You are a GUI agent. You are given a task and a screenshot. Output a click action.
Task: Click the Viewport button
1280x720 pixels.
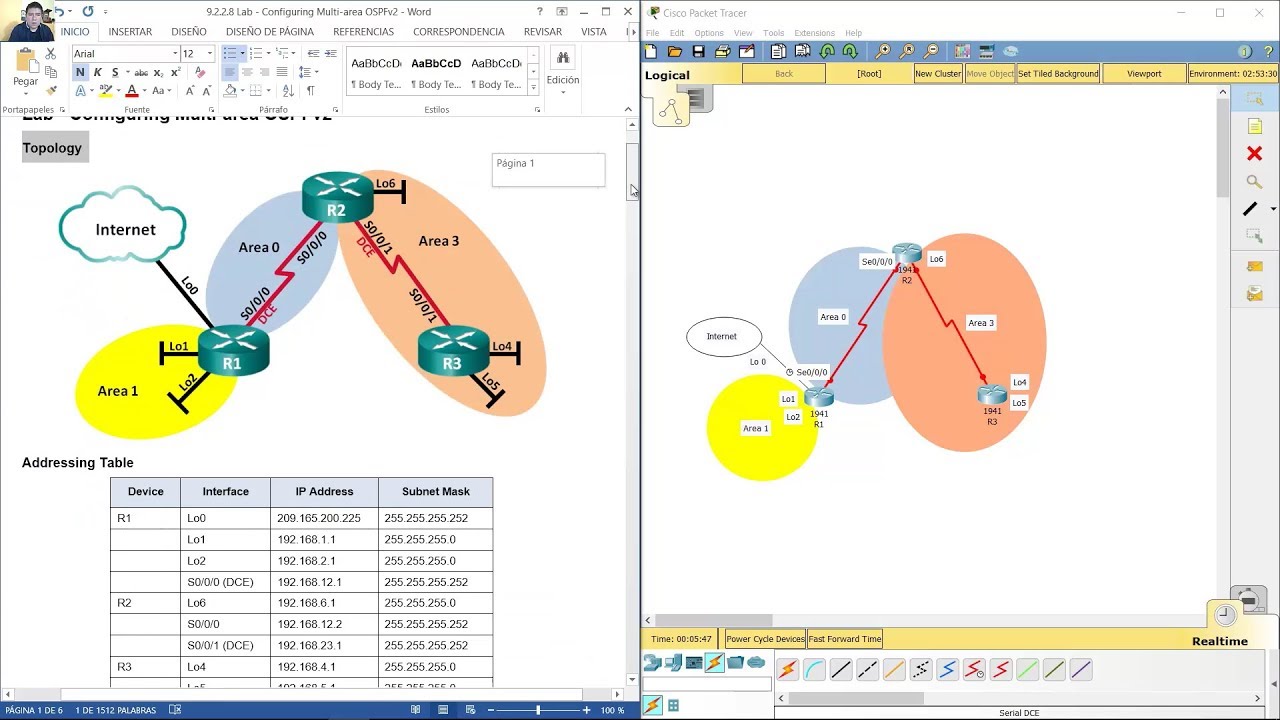click(x=1144, y=73)
